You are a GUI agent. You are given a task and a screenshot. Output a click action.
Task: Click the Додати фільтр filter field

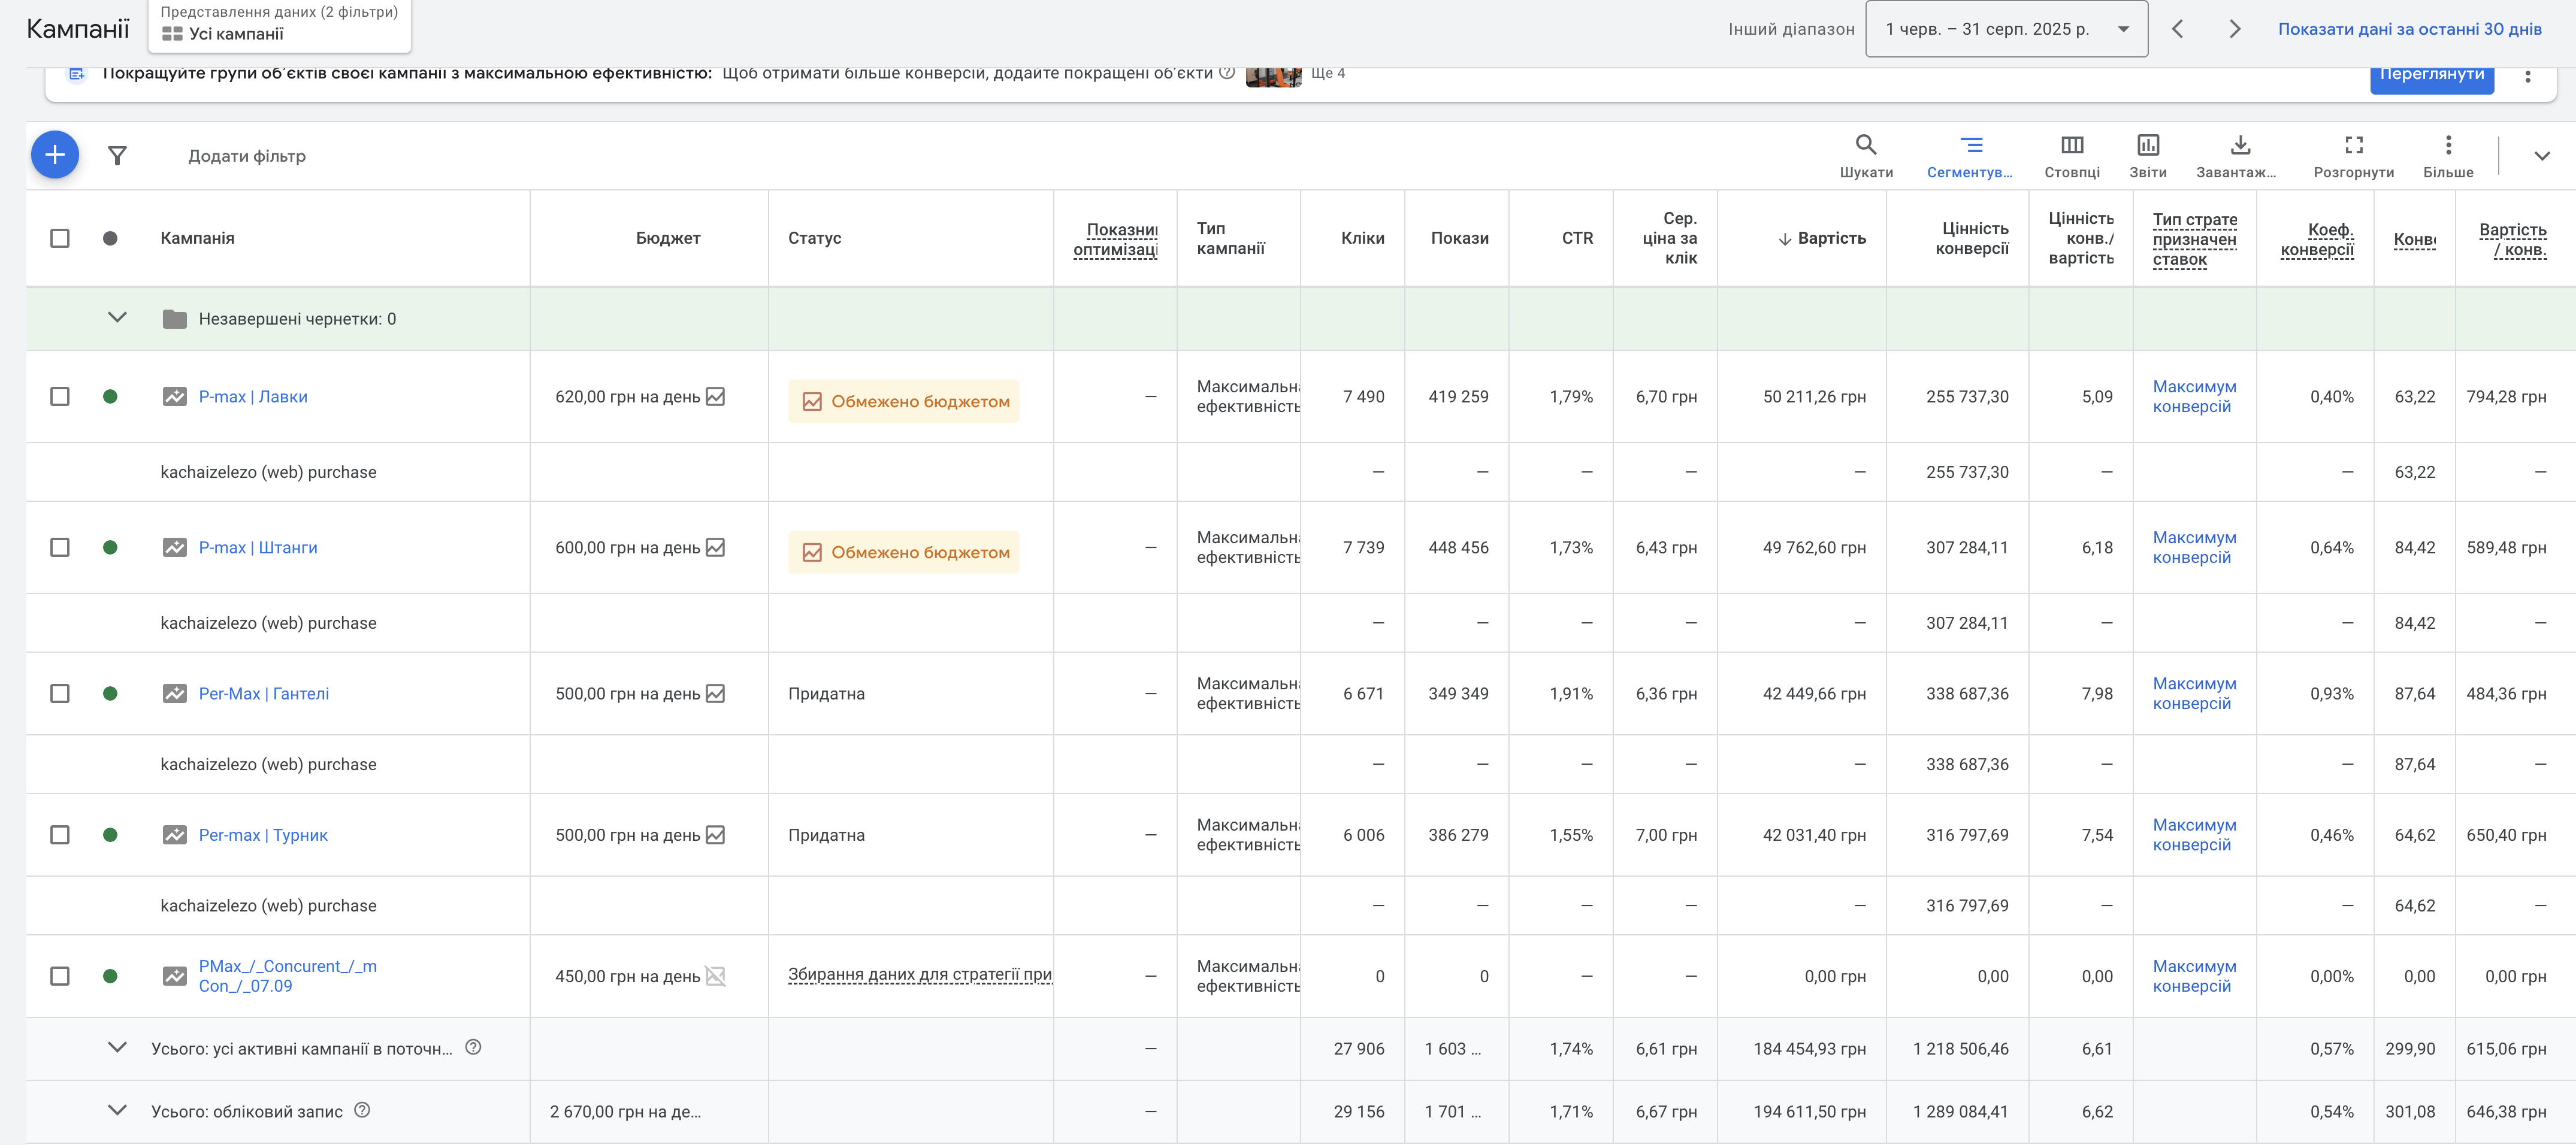click(247, 156)
